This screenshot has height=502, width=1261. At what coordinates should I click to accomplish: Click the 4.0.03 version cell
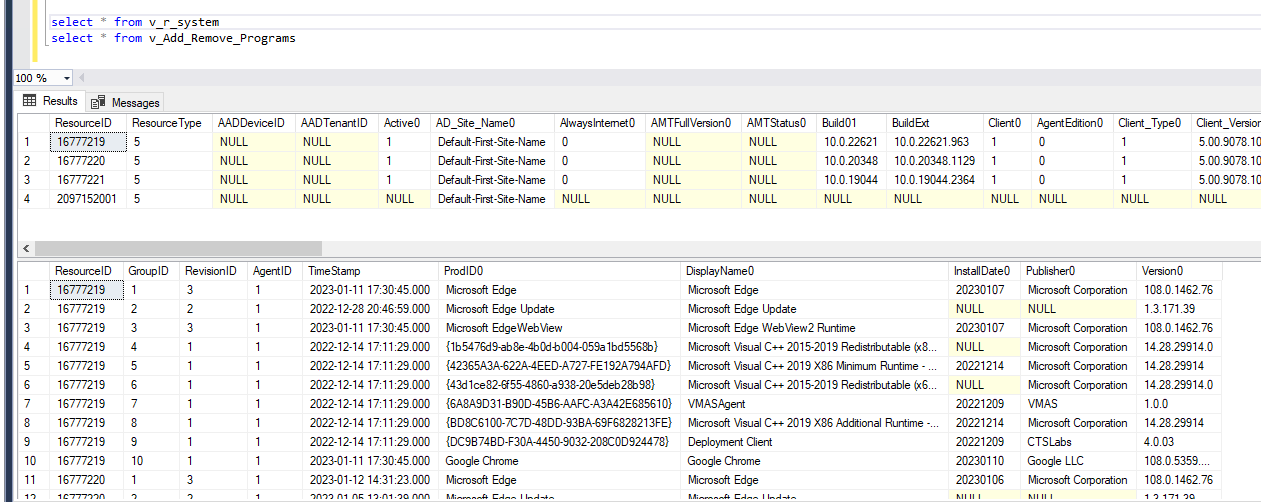1179,442
